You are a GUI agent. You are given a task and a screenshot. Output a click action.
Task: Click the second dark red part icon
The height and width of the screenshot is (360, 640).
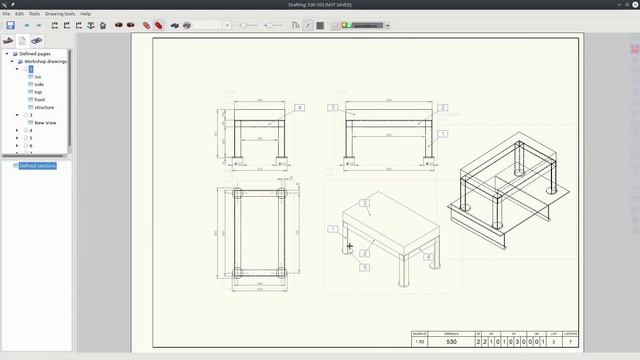tap(131, 25)
